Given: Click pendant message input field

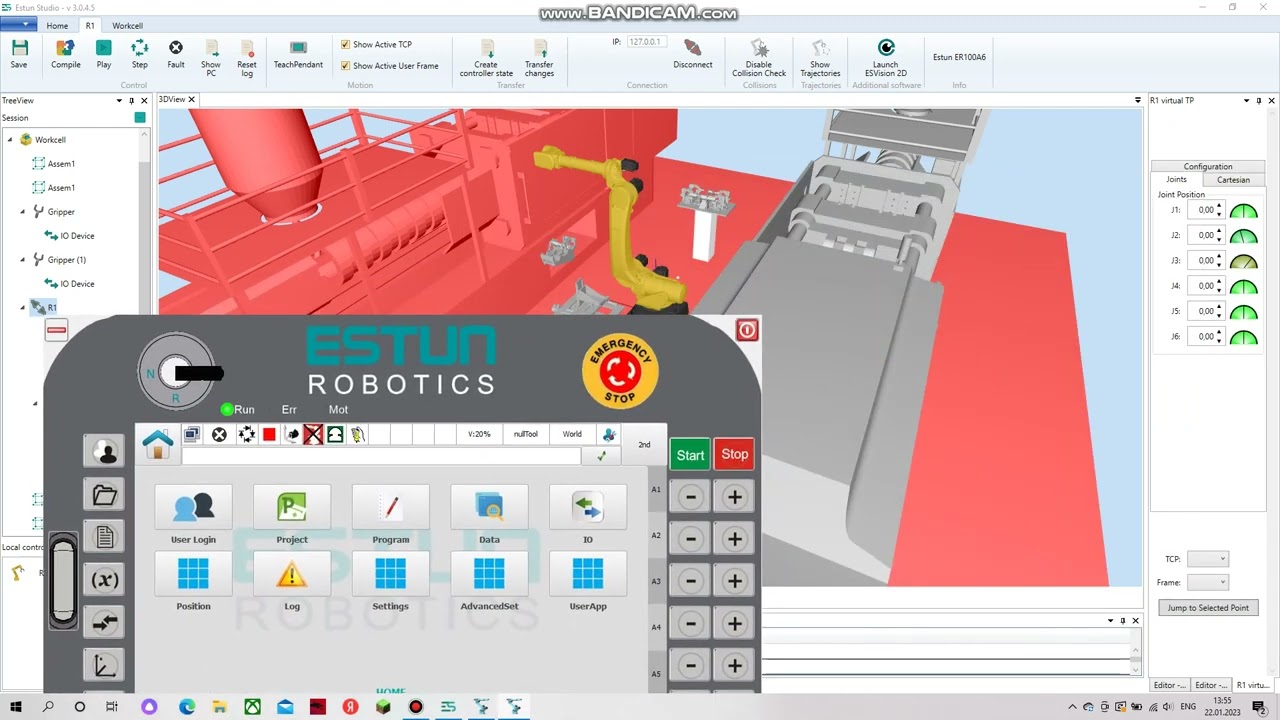Looking at the screenshot, I should 381,456.
